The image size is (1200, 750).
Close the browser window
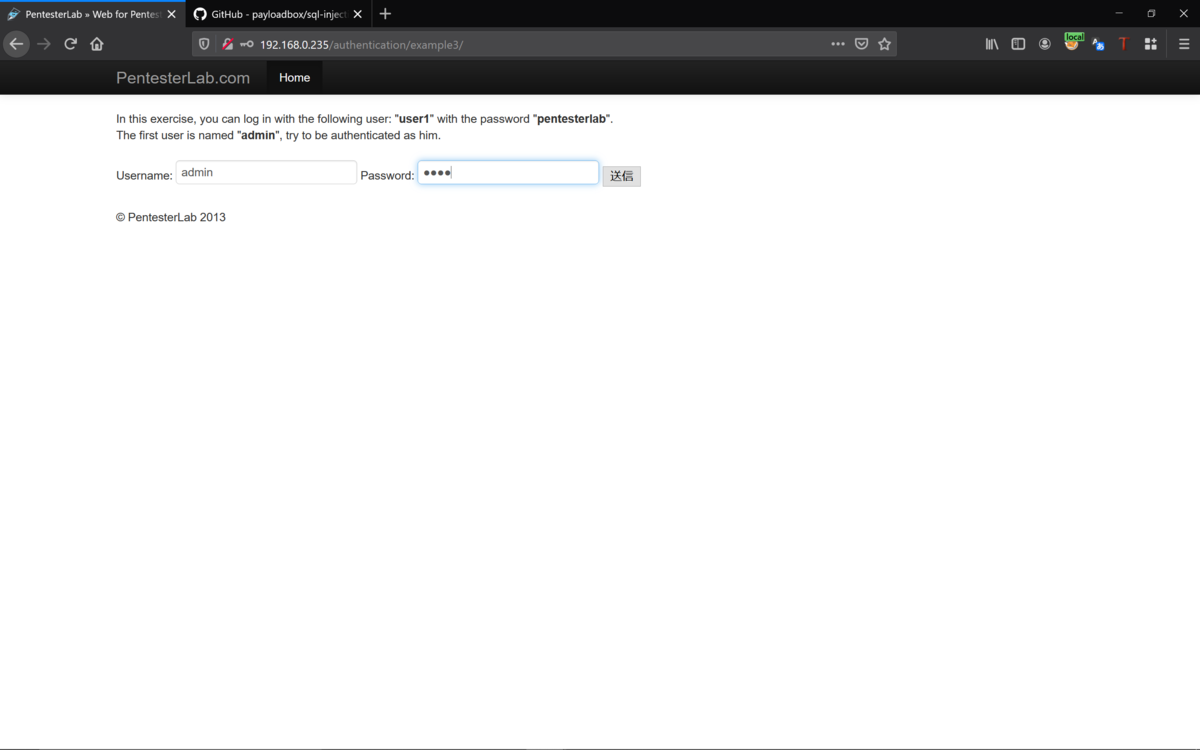pyautogui.click(x=1184, y=14)
